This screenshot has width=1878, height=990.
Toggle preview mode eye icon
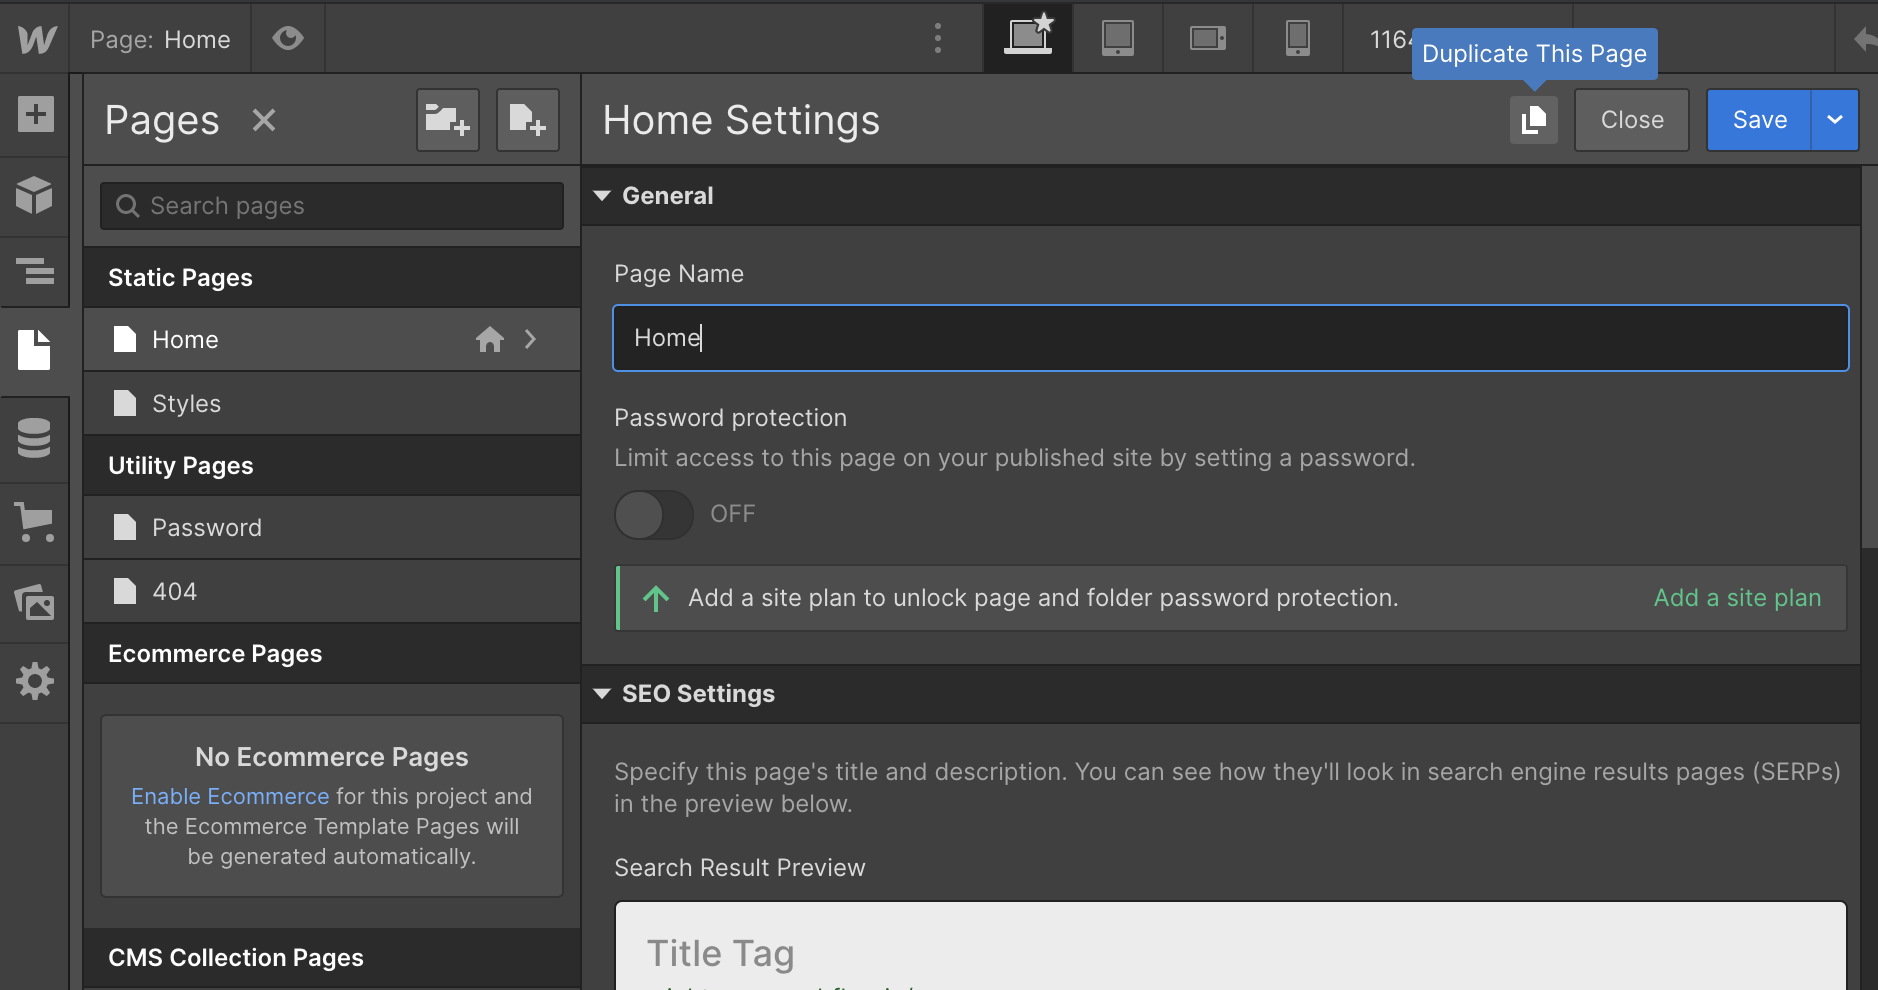(288, 39)
